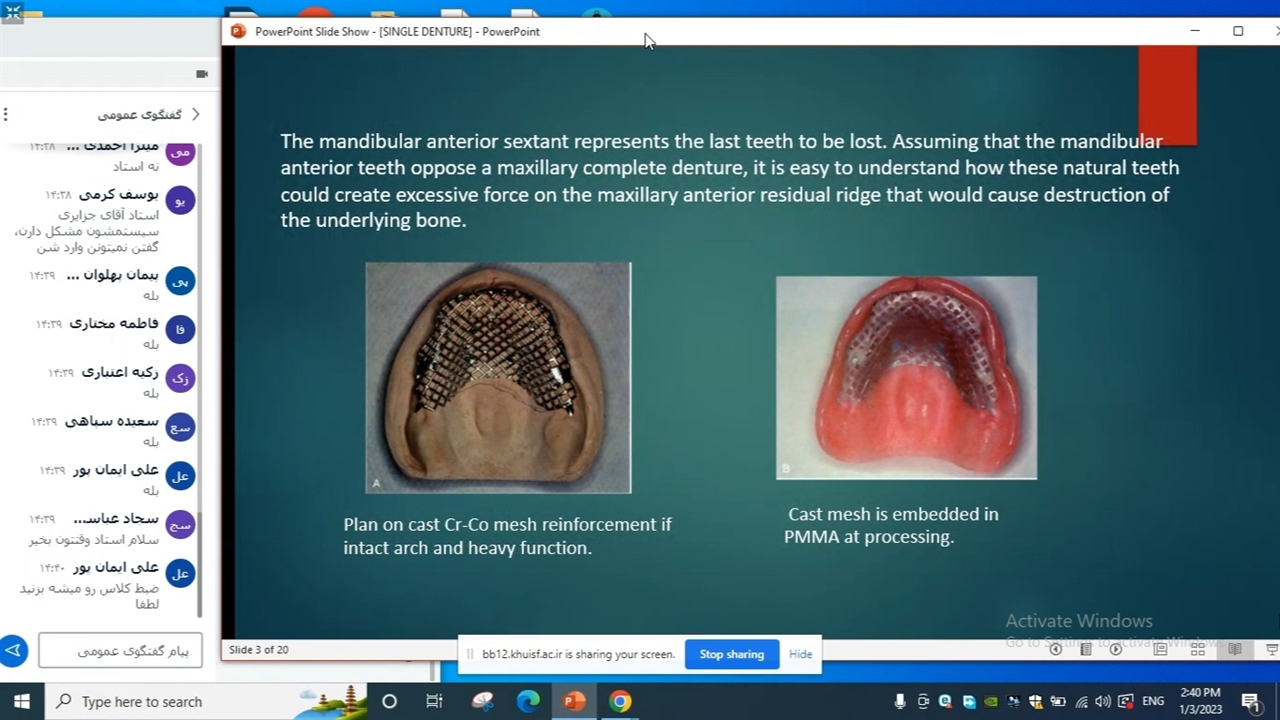This screenshot has height=720, width=1280.
Task: Focus the public chat message input field
Action: click(x=121, y=651)
